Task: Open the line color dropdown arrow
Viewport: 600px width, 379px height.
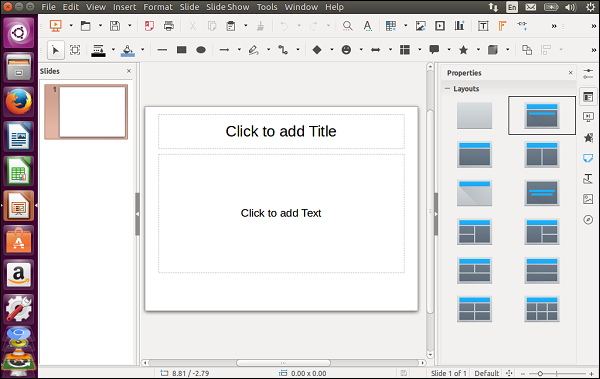Action: point(113,50)
